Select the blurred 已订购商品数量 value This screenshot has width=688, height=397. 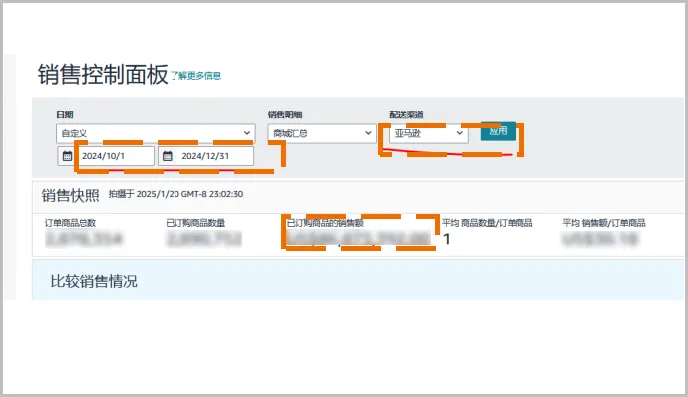204,239
